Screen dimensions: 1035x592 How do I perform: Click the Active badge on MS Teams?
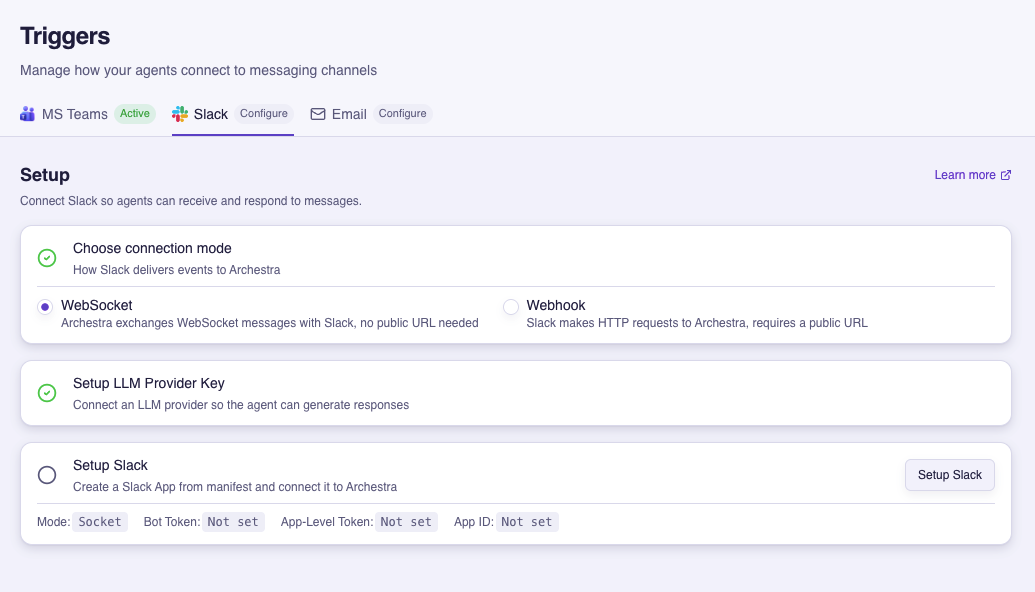click(x=135, y=113)
